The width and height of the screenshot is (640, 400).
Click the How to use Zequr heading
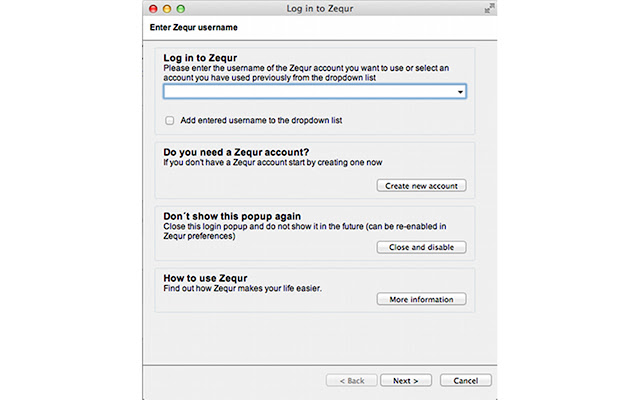[205, 277]
